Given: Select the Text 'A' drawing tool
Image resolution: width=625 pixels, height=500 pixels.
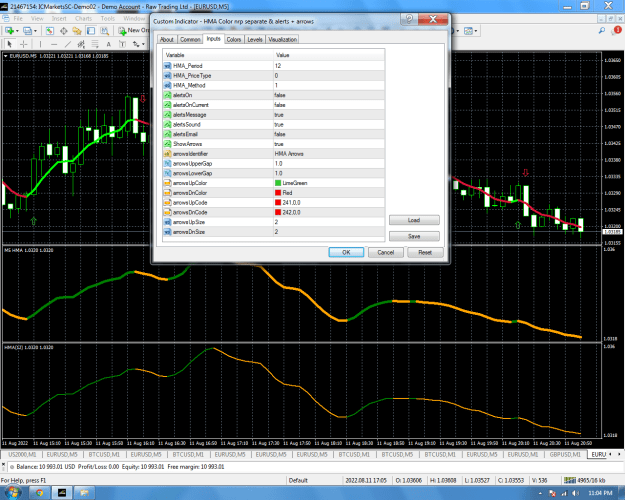Looking at the screenshot, I should (x=108, y=44).
